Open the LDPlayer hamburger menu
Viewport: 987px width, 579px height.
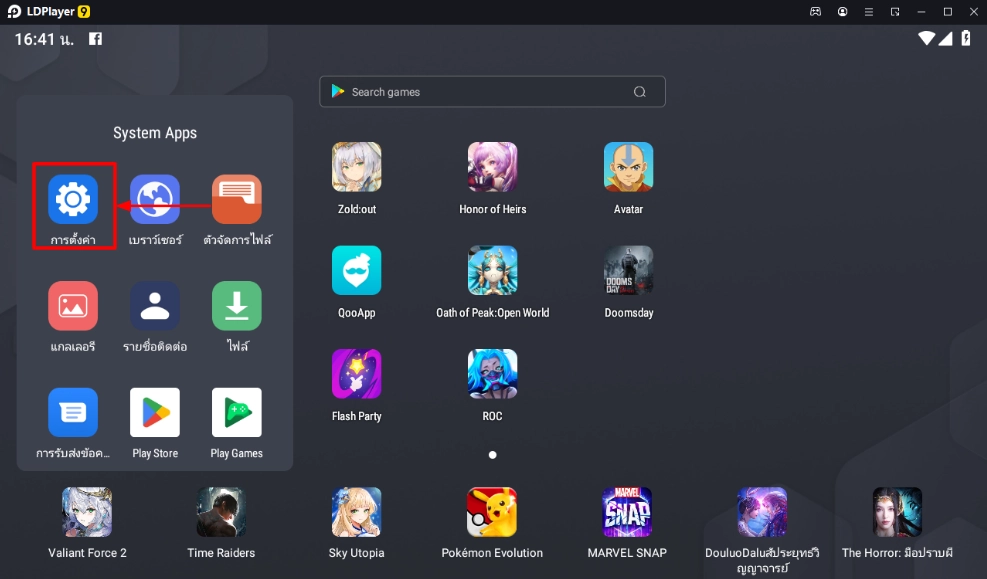(869, 12)
